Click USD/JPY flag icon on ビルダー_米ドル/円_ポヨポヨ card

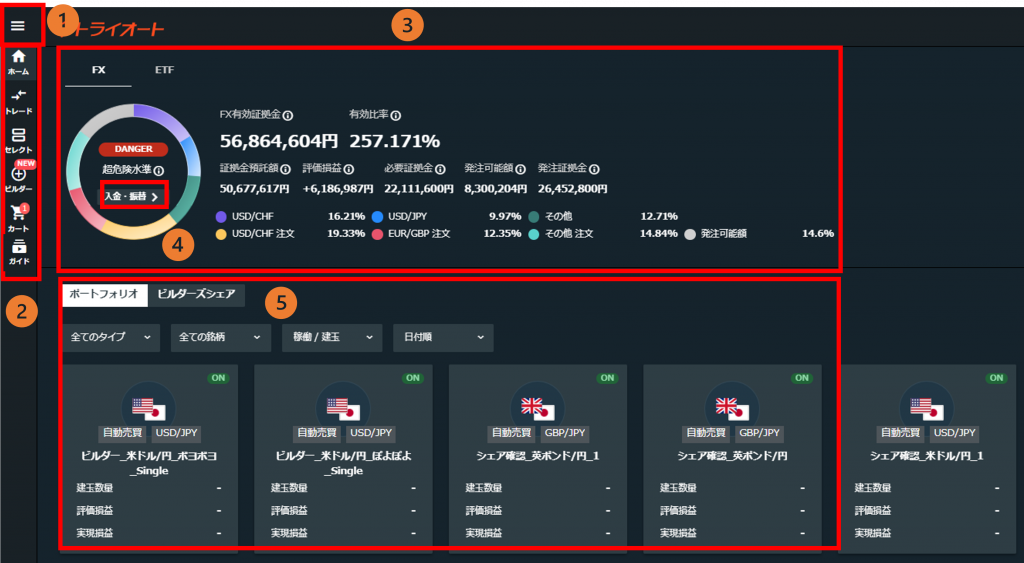149,409
